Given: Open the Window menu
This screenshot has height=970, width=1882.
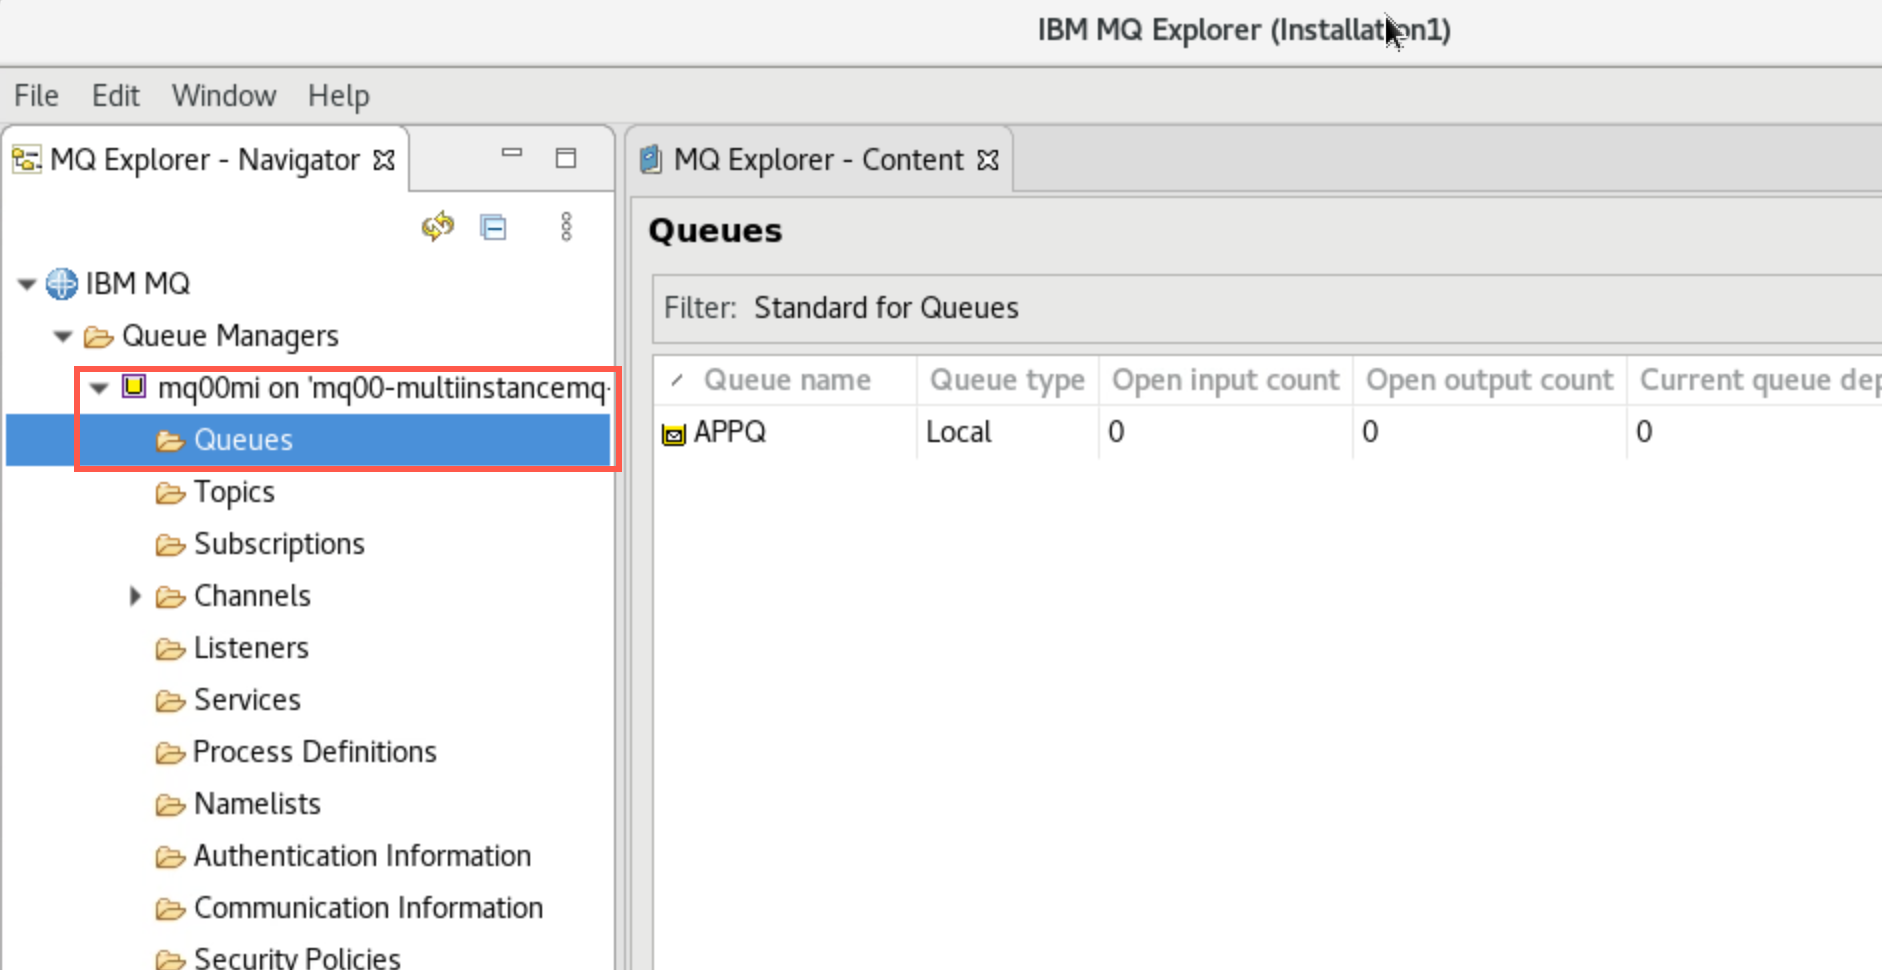Looking at the screenshot, I should coord(224,96).
